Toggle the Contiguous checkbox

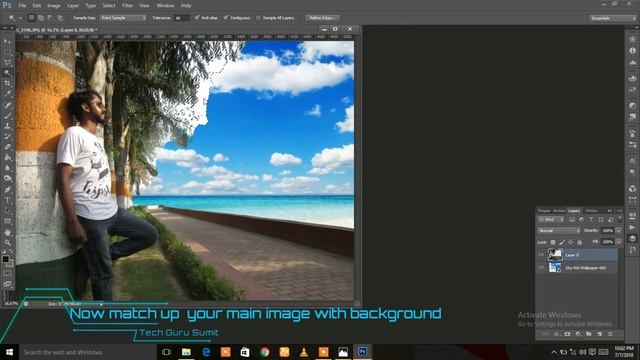[x=226, y=18]
